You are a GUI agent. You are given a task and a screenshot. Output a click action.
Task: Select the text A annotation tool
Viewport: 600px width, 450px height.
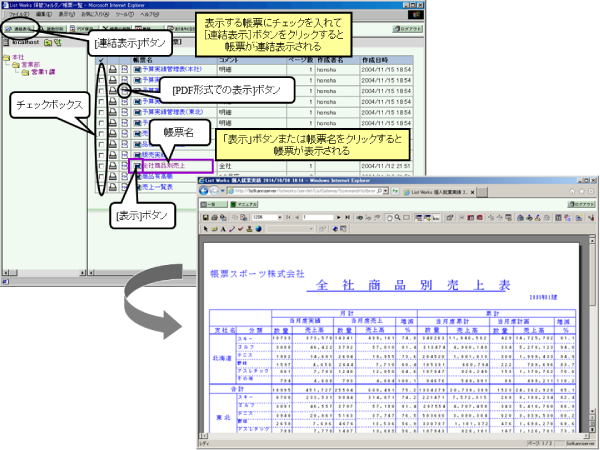(x=223, y=229)
